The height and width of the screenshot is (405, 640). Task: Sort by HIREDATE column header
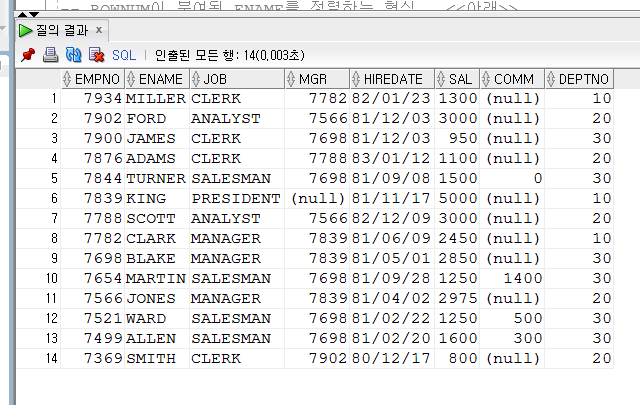393,79
